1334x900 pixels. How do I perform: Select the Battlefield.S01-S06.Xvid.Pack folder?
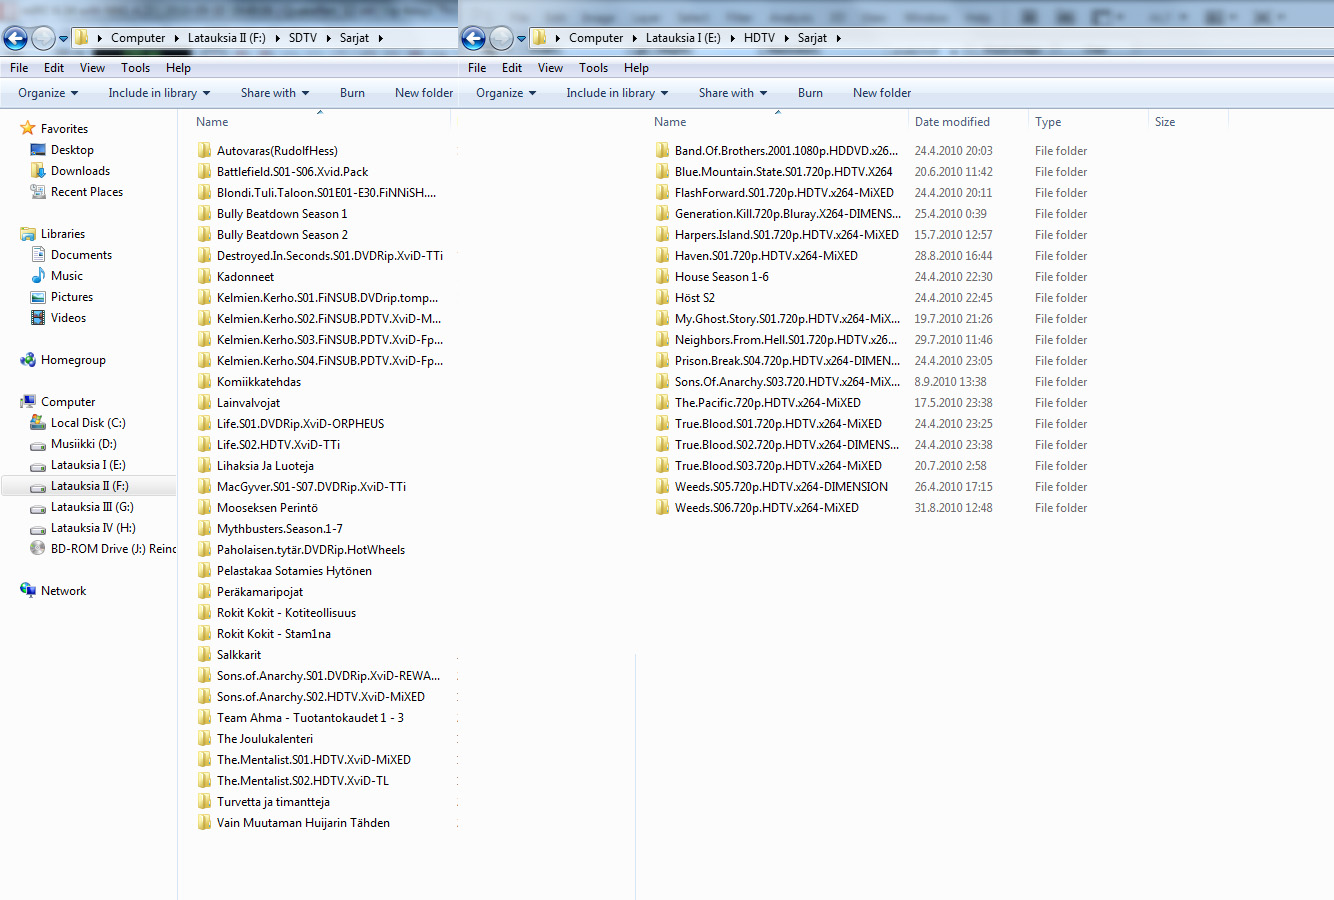(293, 172)
